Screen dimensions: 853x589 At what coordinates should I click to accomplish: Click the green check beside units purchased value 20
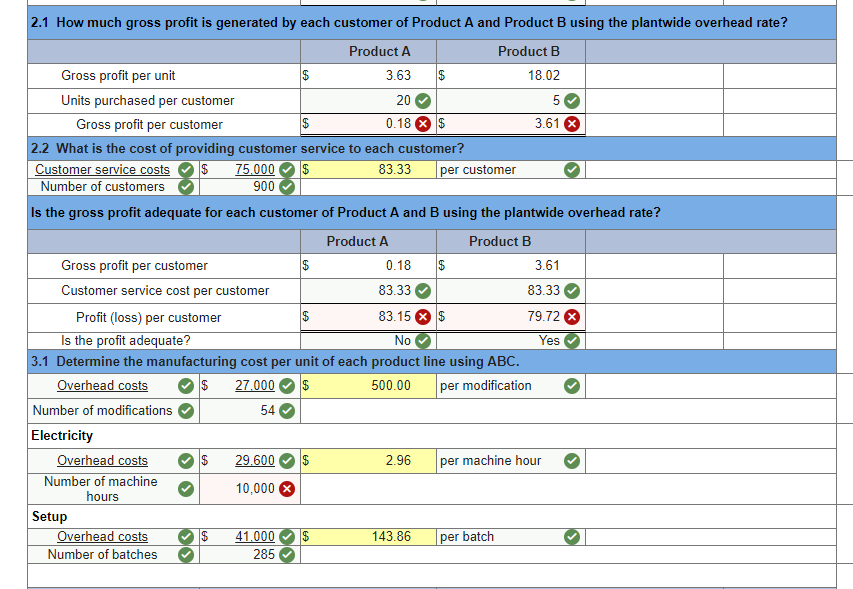[x=425, y=100]
